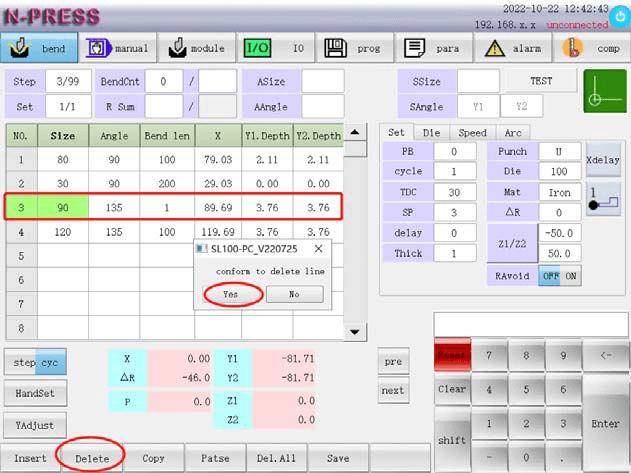Toggle the step/cyc mode button

pyautogui.click(x=36, y=361)
